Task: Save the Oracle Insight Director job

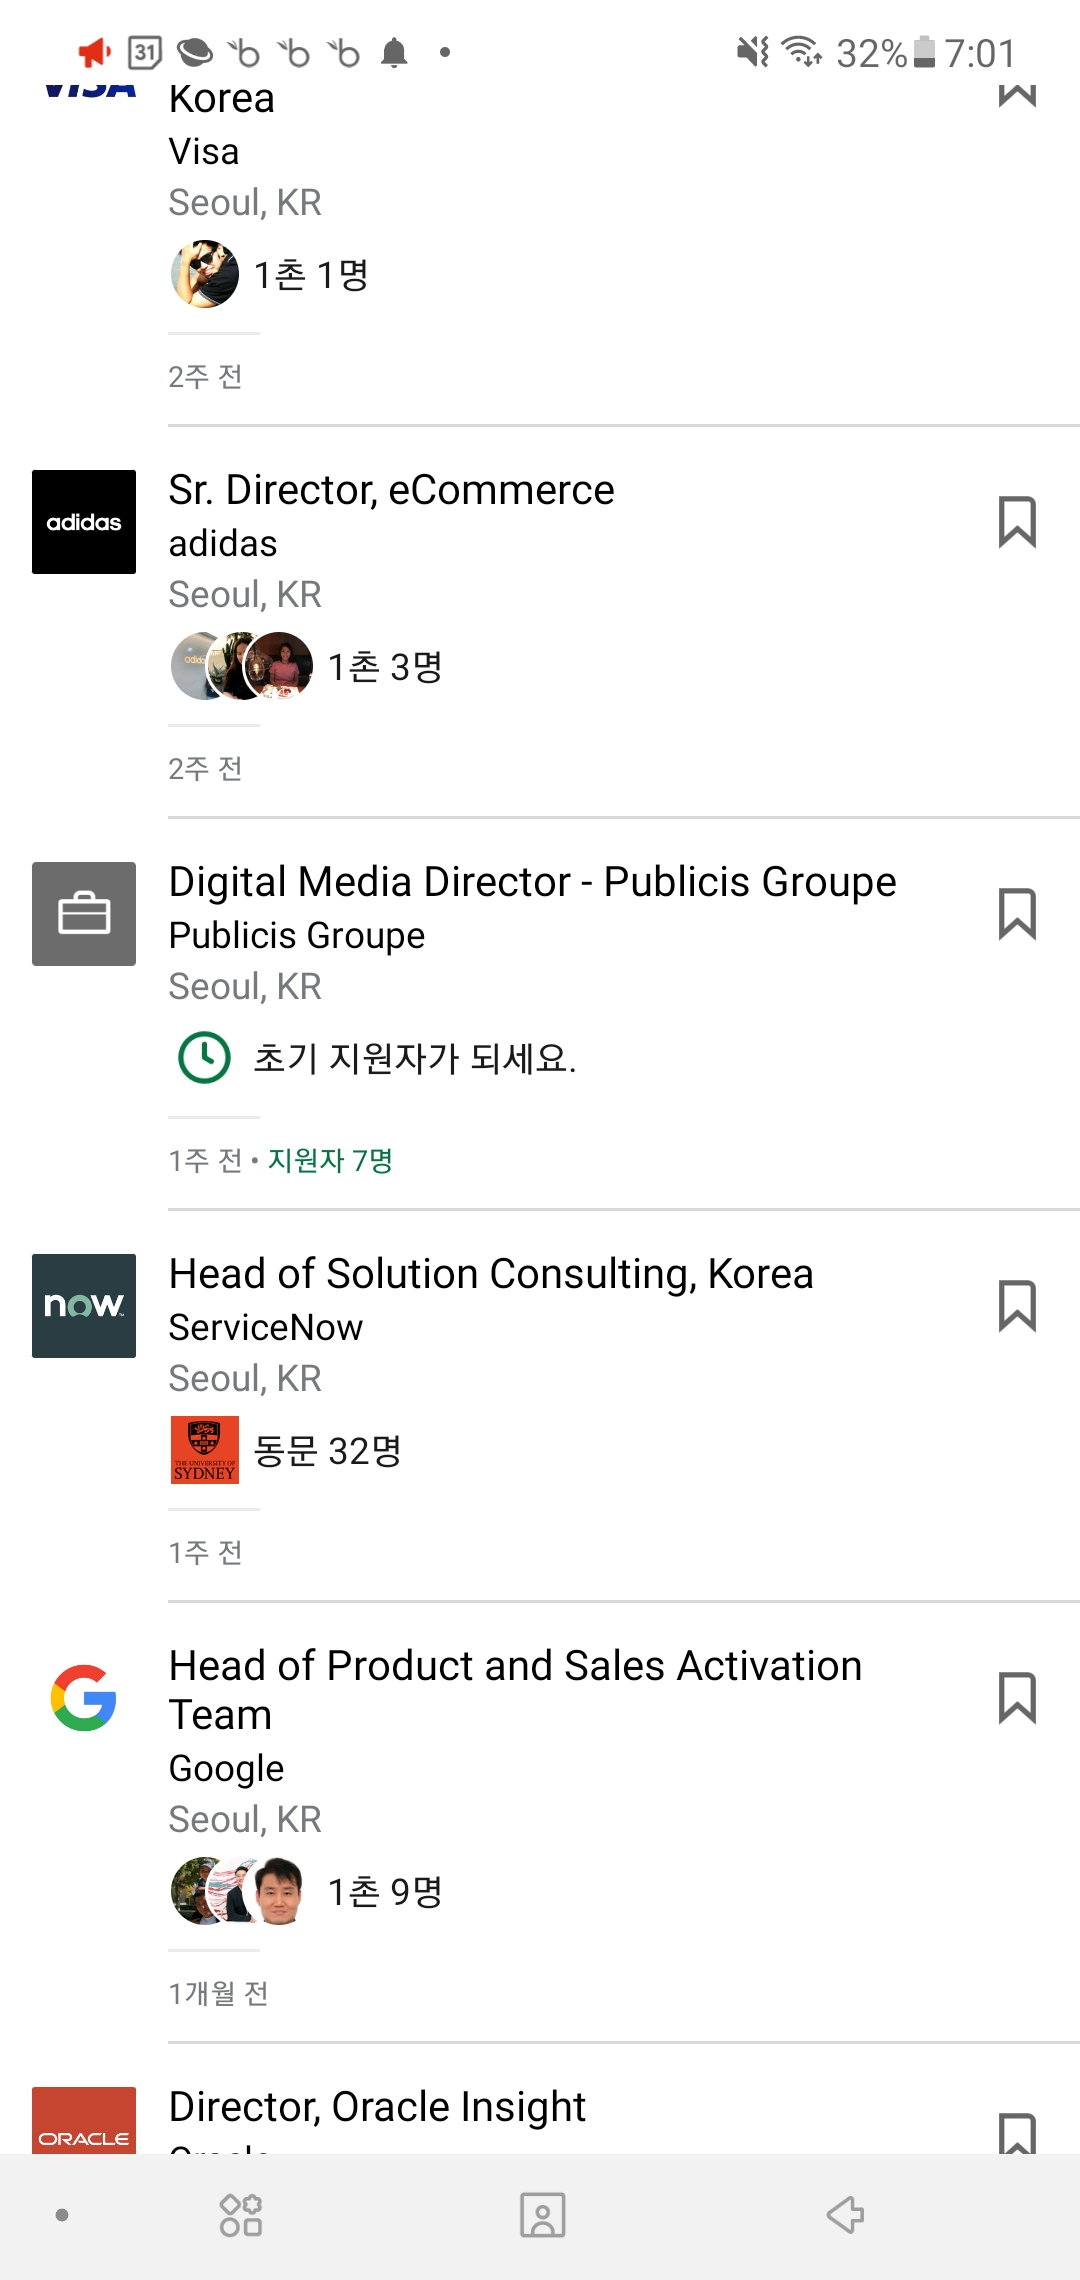Action: (x=1016, y=2132)
